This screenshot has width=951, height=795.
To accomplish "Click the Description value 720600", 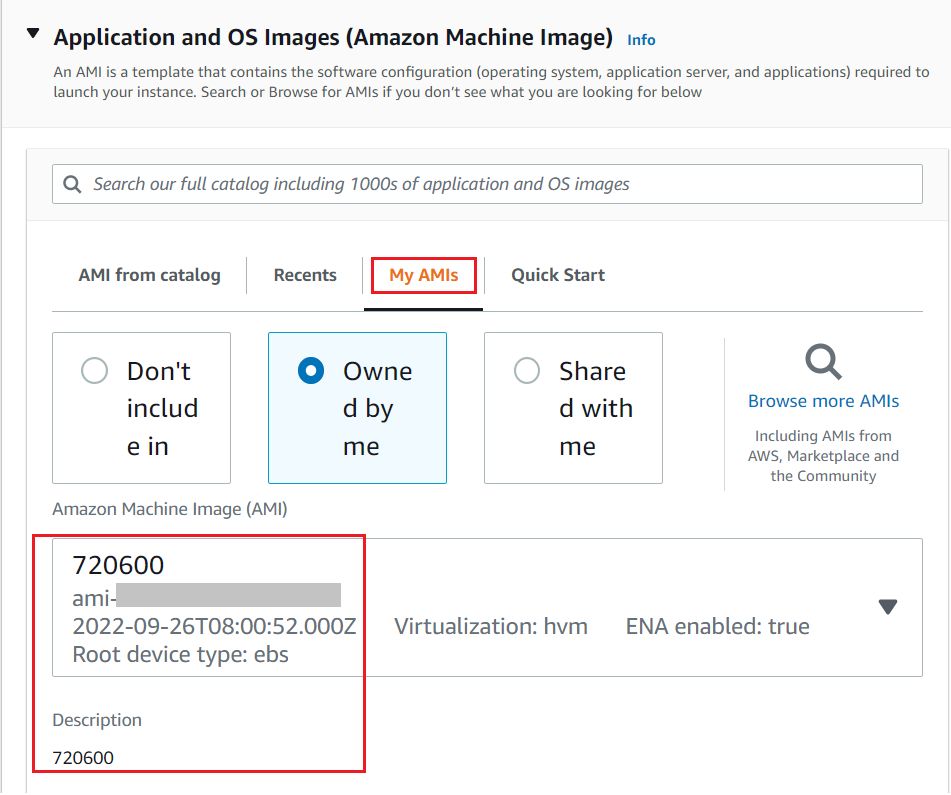I will click(83, 758).
